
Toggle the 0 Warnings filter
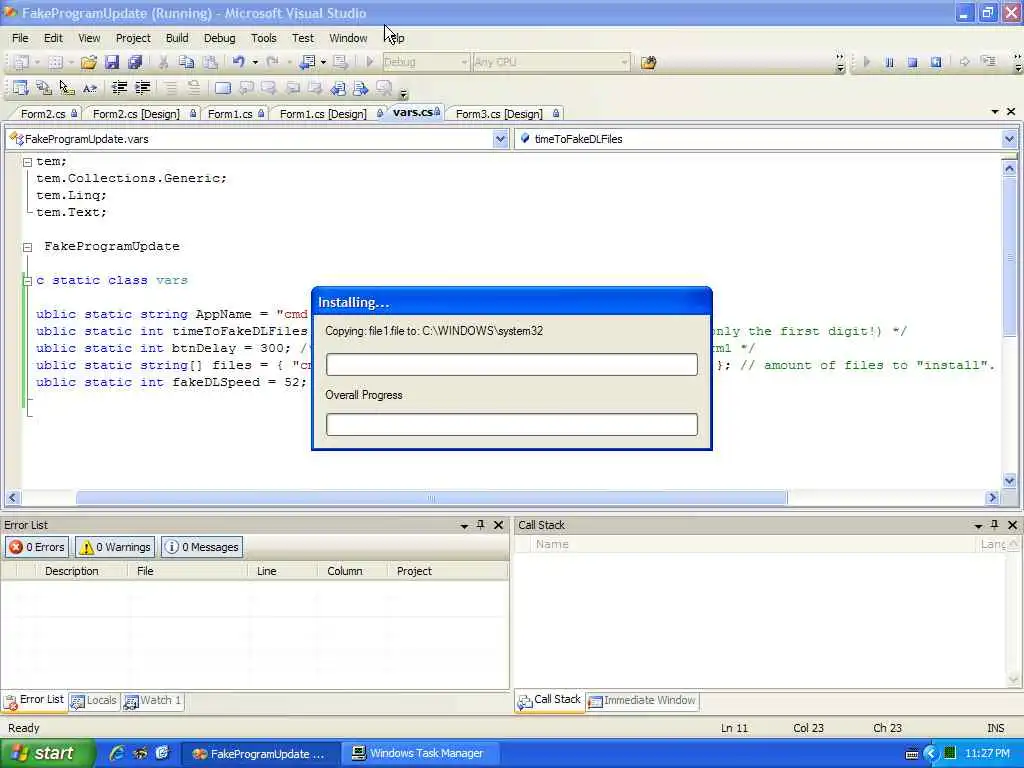(115, 547)
